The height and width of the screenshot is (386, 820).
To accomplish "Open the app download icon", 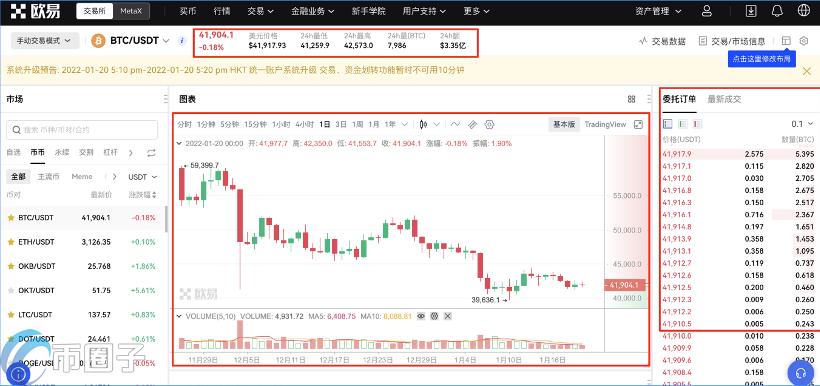I will coord(751,11).
